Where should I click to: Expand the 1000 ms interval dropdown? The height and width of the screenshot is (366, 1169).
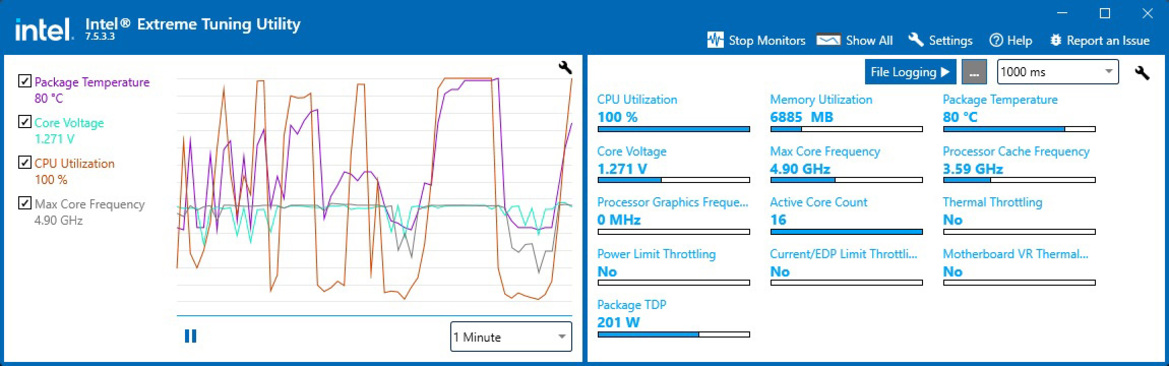coord(1058,72)
